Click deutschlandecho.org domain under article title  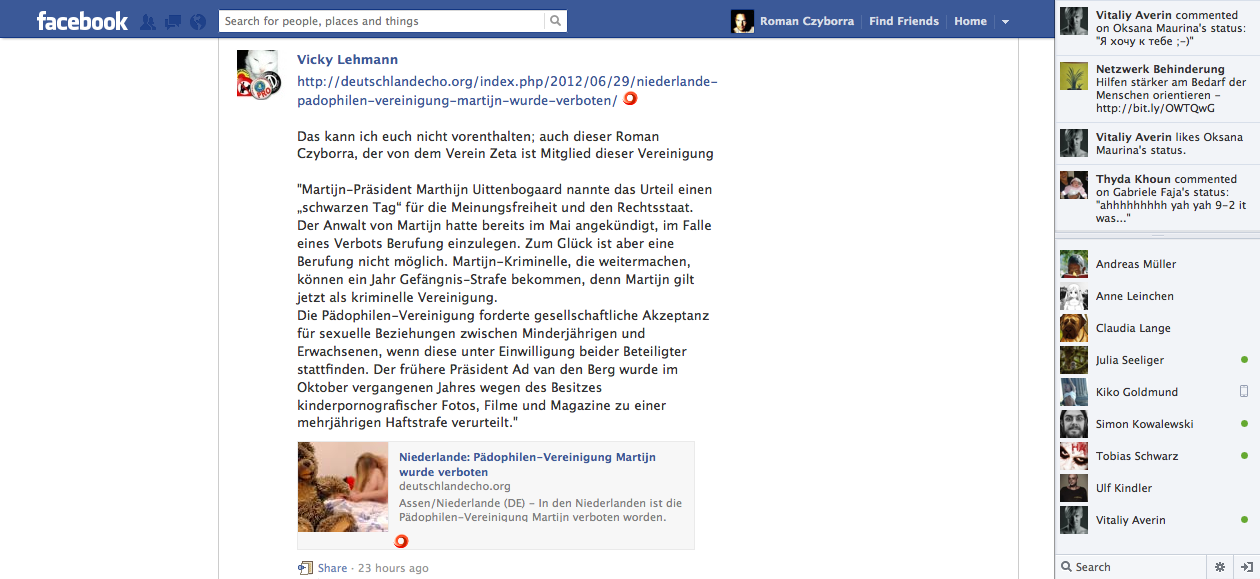[455, 486]
